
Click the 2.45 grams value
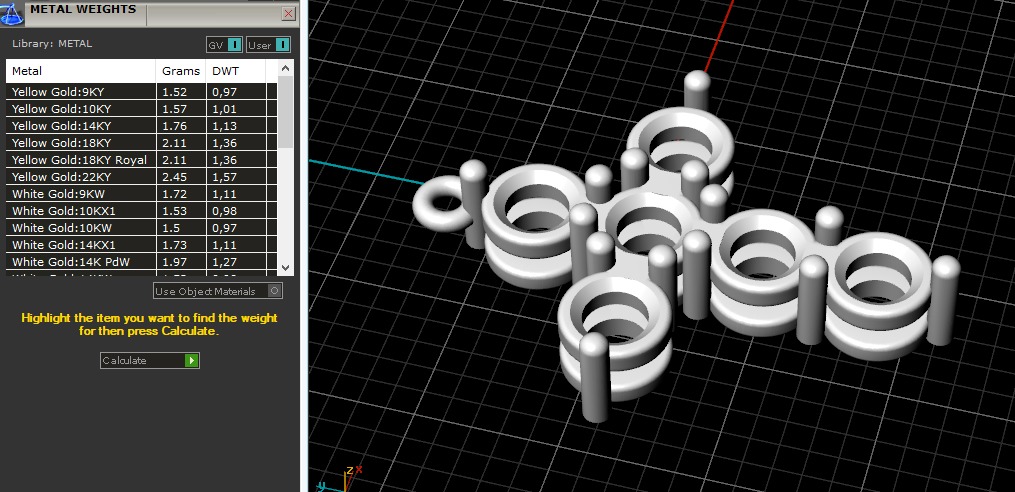click(174, 177)
